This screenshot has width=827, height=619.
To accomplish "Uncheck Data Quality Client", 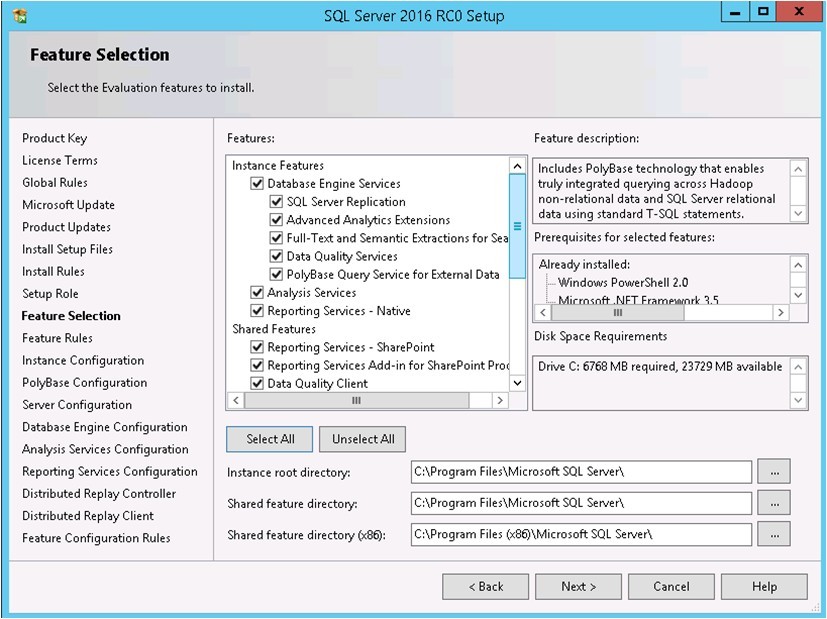I will [257, 383].
